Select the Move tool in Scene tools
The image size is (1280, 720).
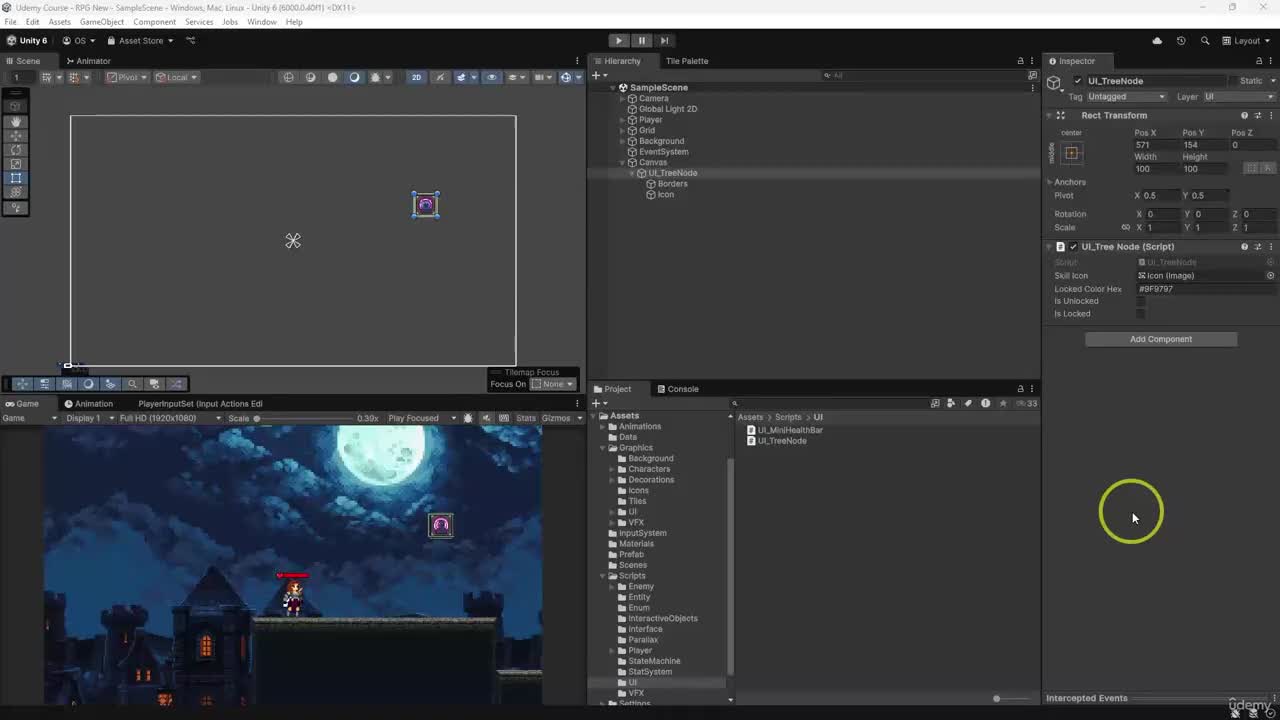[16, 136]
